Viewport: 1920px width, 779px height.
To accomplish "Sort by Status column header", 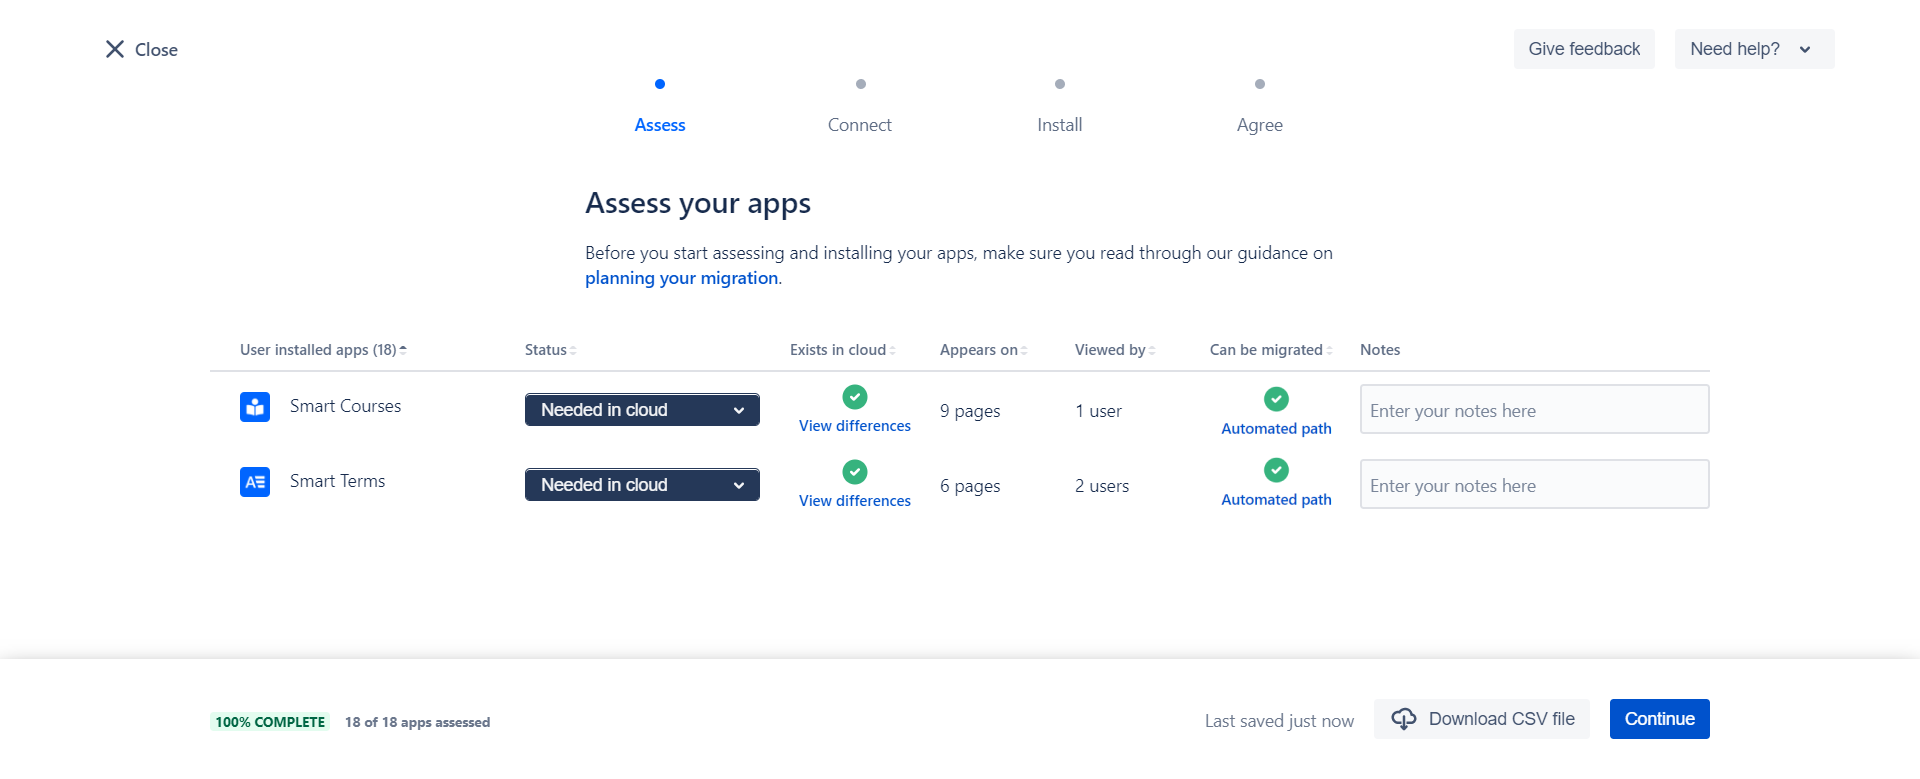I will 550,350.
